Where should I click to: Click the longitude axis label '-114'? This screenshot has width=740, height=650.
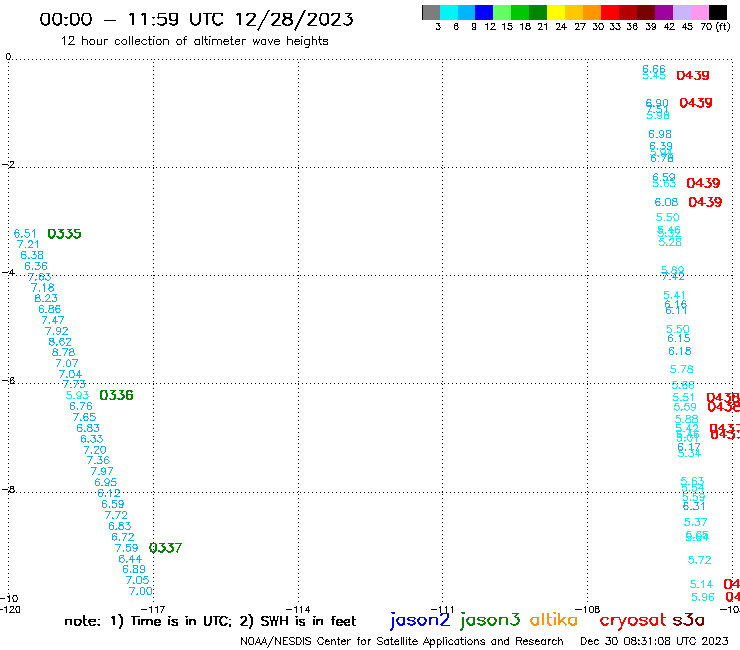298,609
